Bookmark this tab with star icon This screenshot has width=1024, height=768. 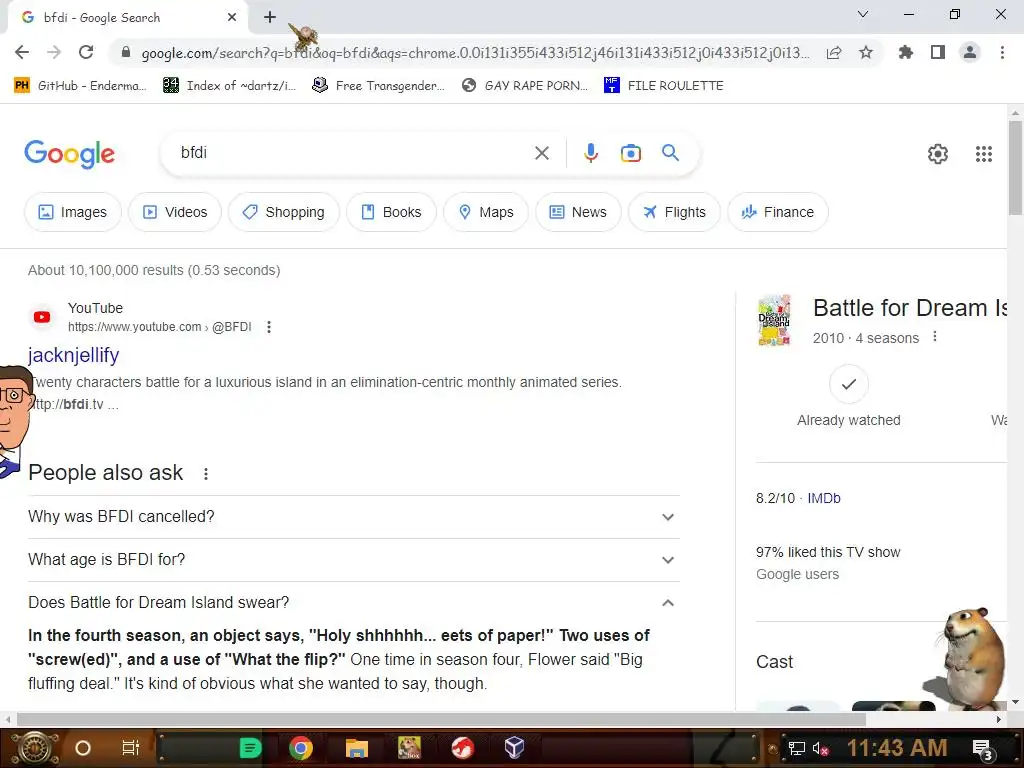[x=866, y=52]
